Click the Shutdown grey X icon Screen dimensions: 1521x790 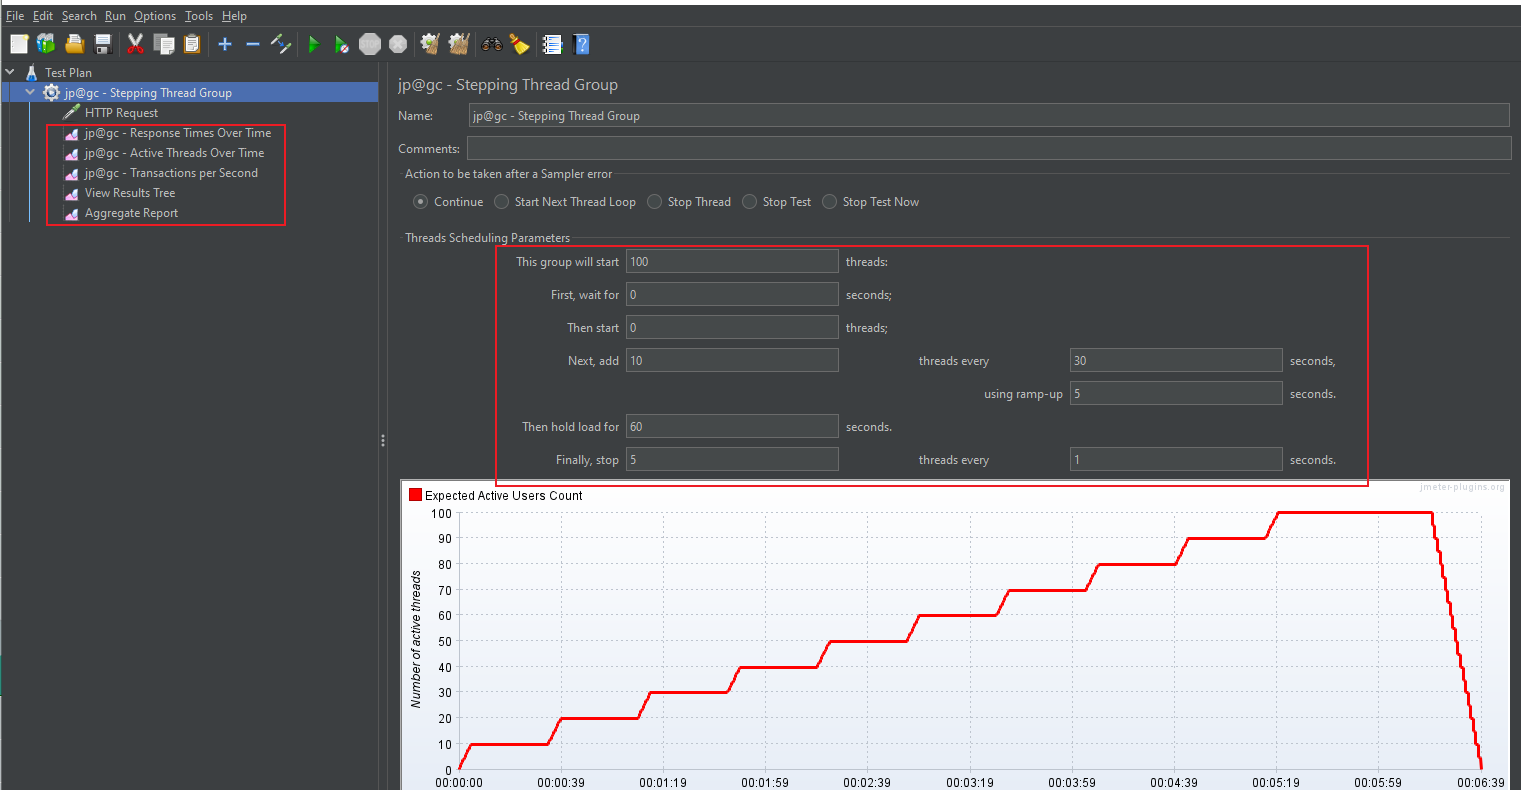click(x=398, y=44)
